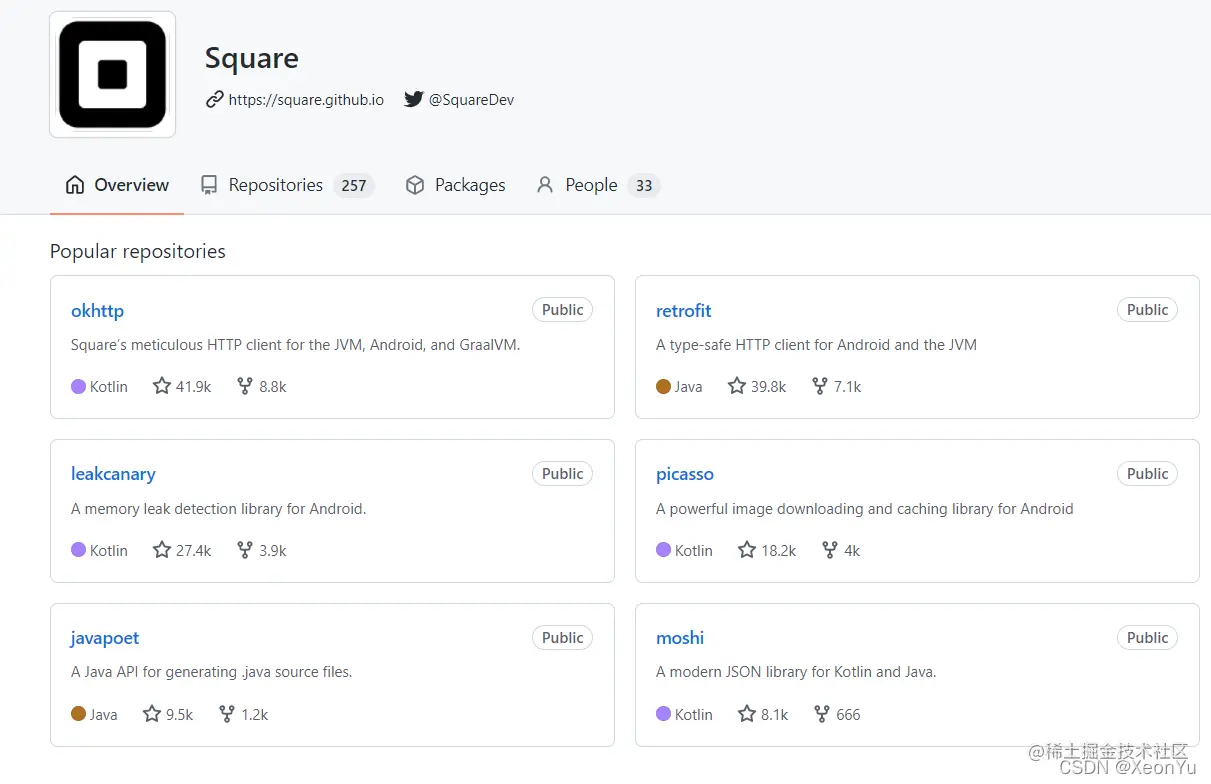Click the purple Kotlin language dot on moshi

pyautogui.click(x=663, y=714)
